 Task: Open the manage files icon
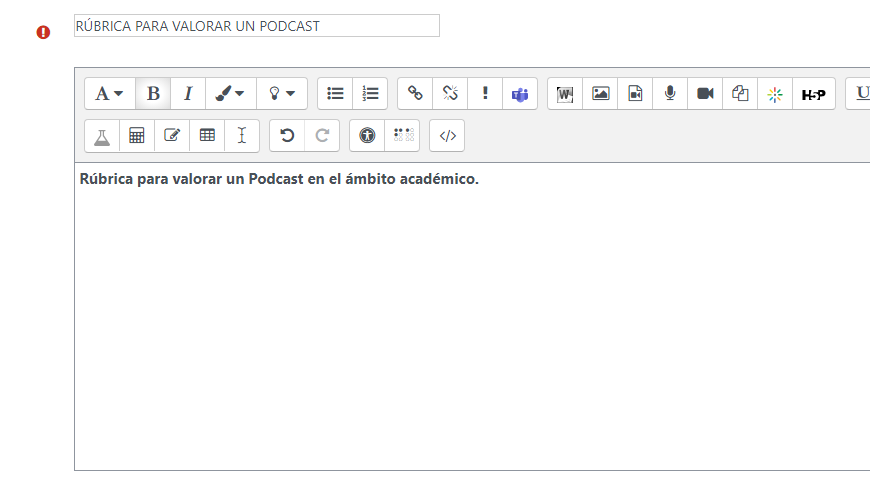(x=740, y=94)
